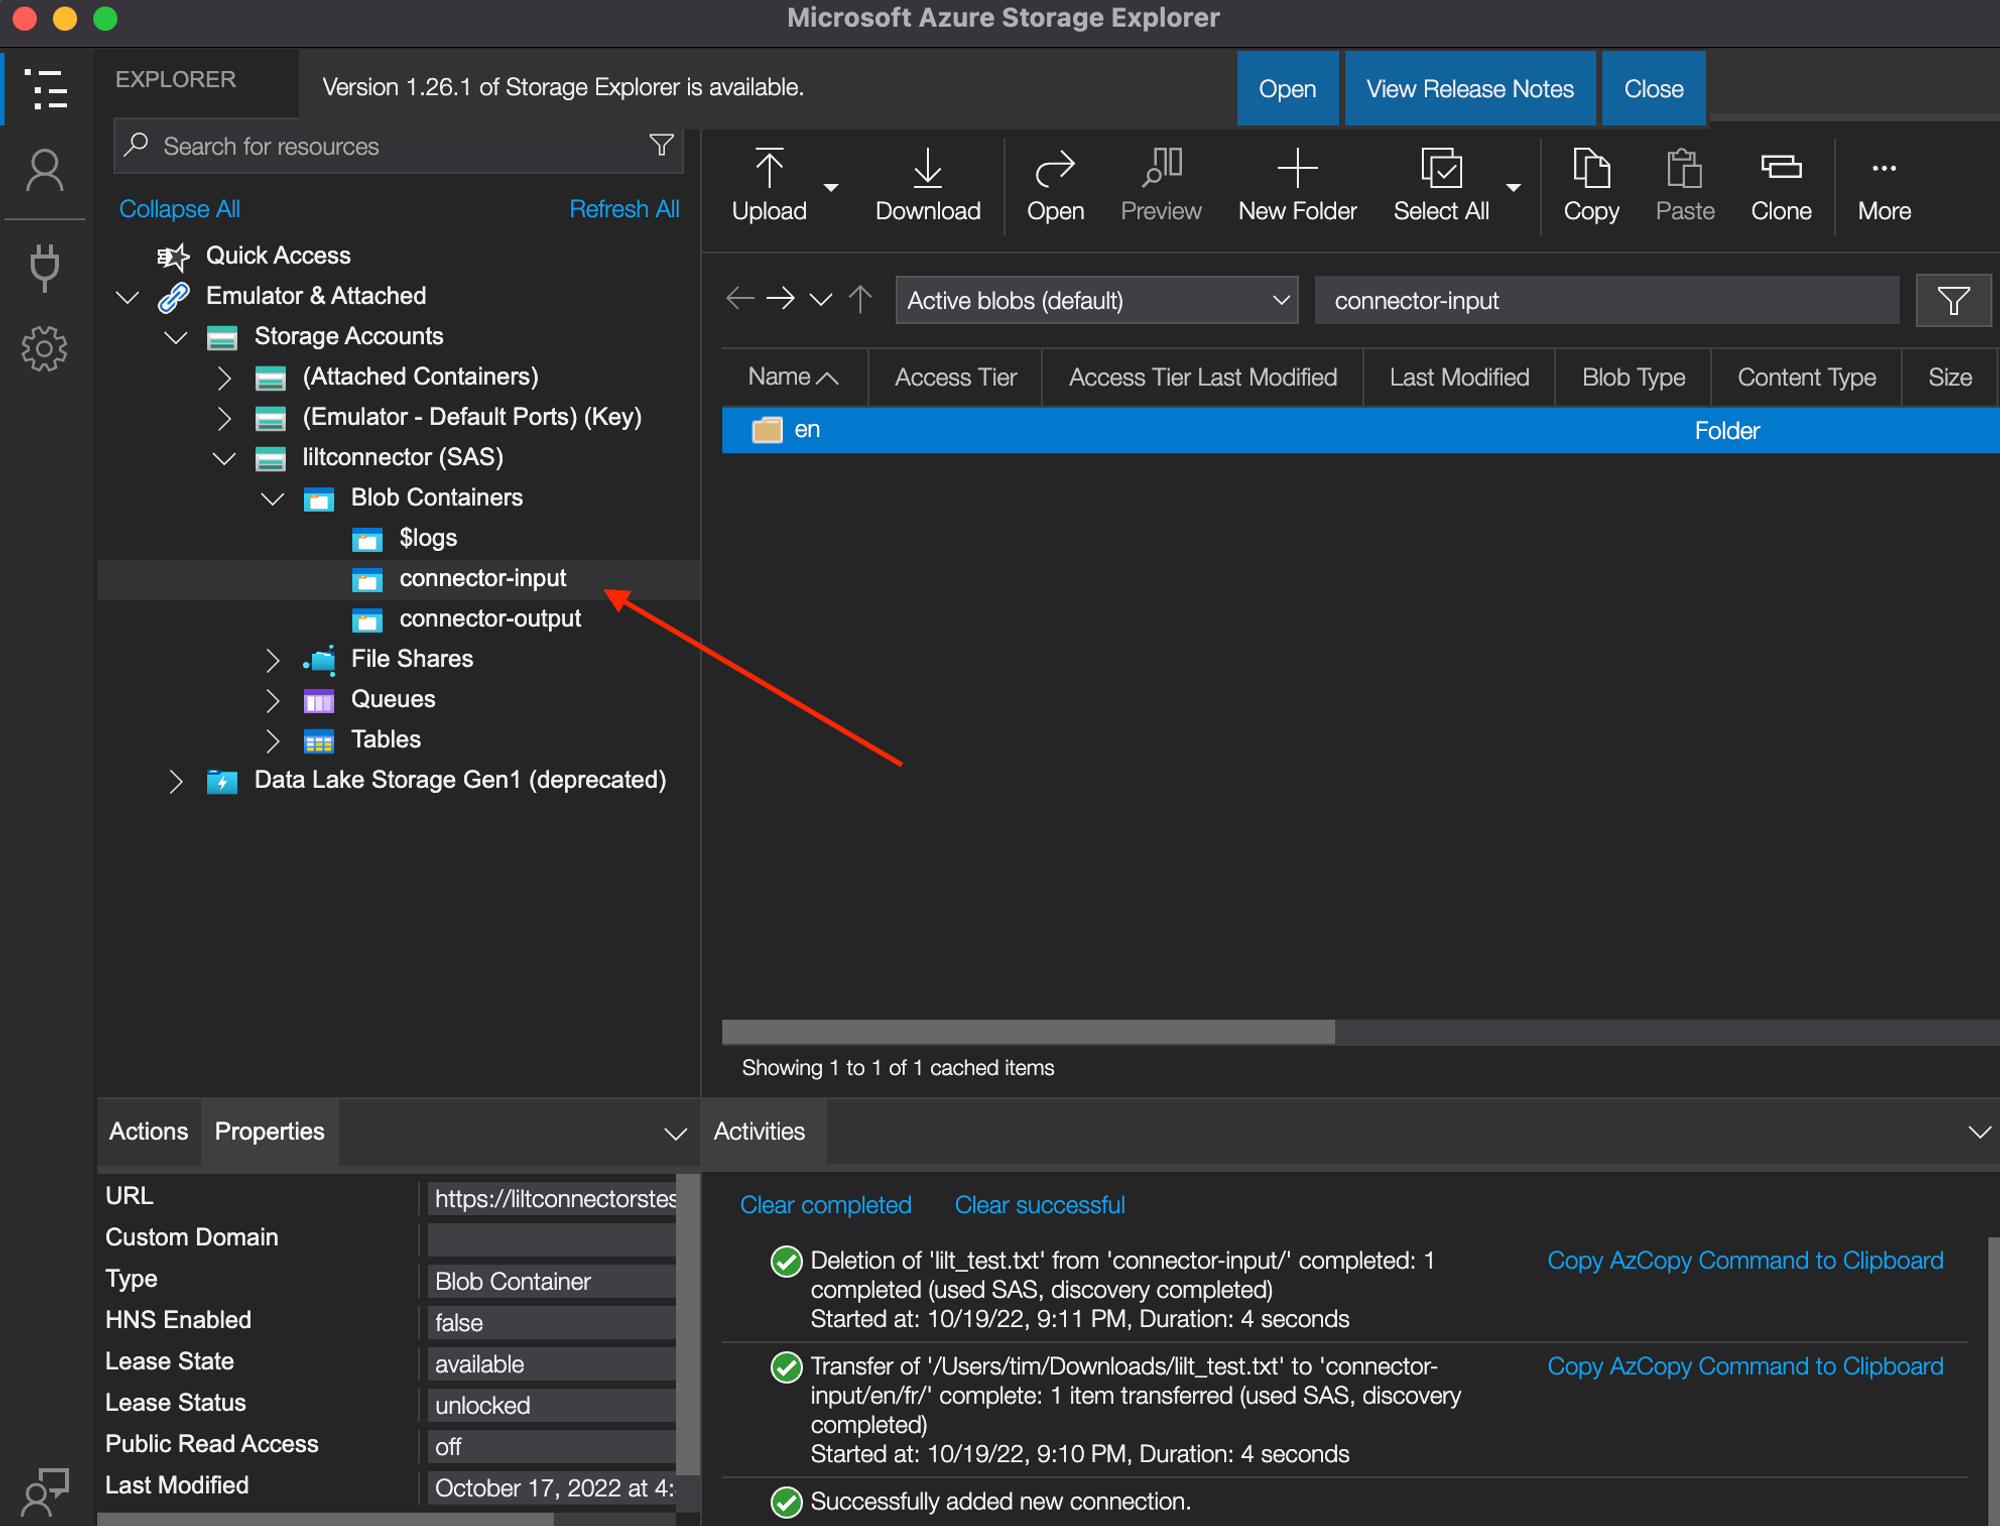Click the Feedback icon at sidebar bottom
Image resolution: width=2000 pixels, height=1526 pixels.
click(46, 1492)
